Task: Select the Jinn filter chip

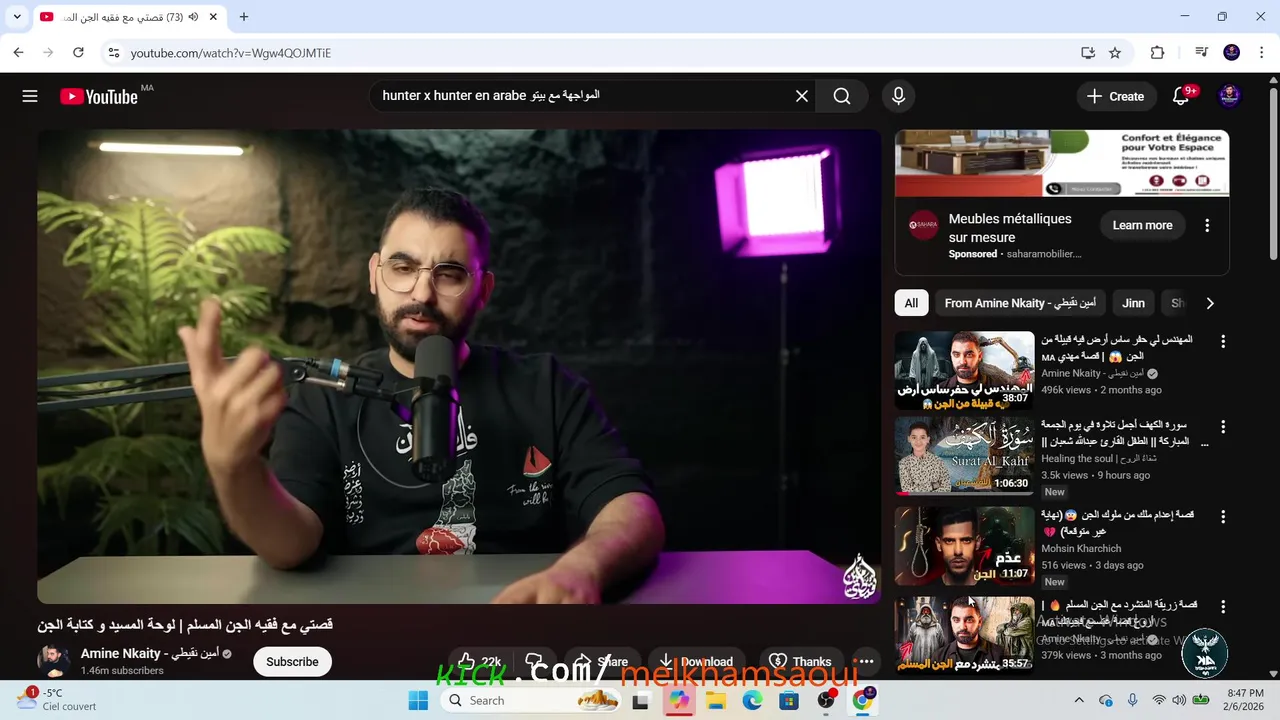Action: click(x=1133, y=303)
